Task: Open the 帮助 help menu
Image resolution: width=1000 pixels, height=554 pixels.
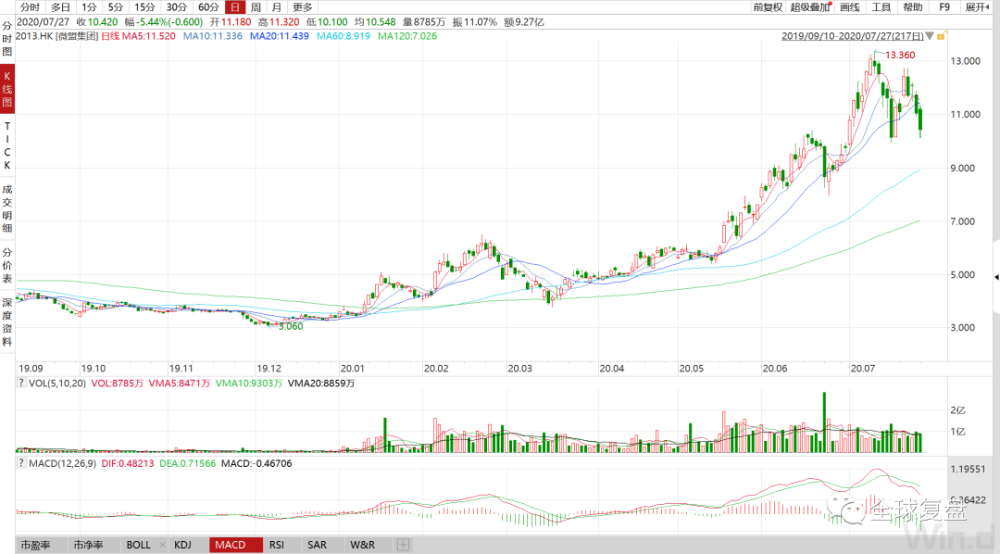Action: click(x=913, y=7)
